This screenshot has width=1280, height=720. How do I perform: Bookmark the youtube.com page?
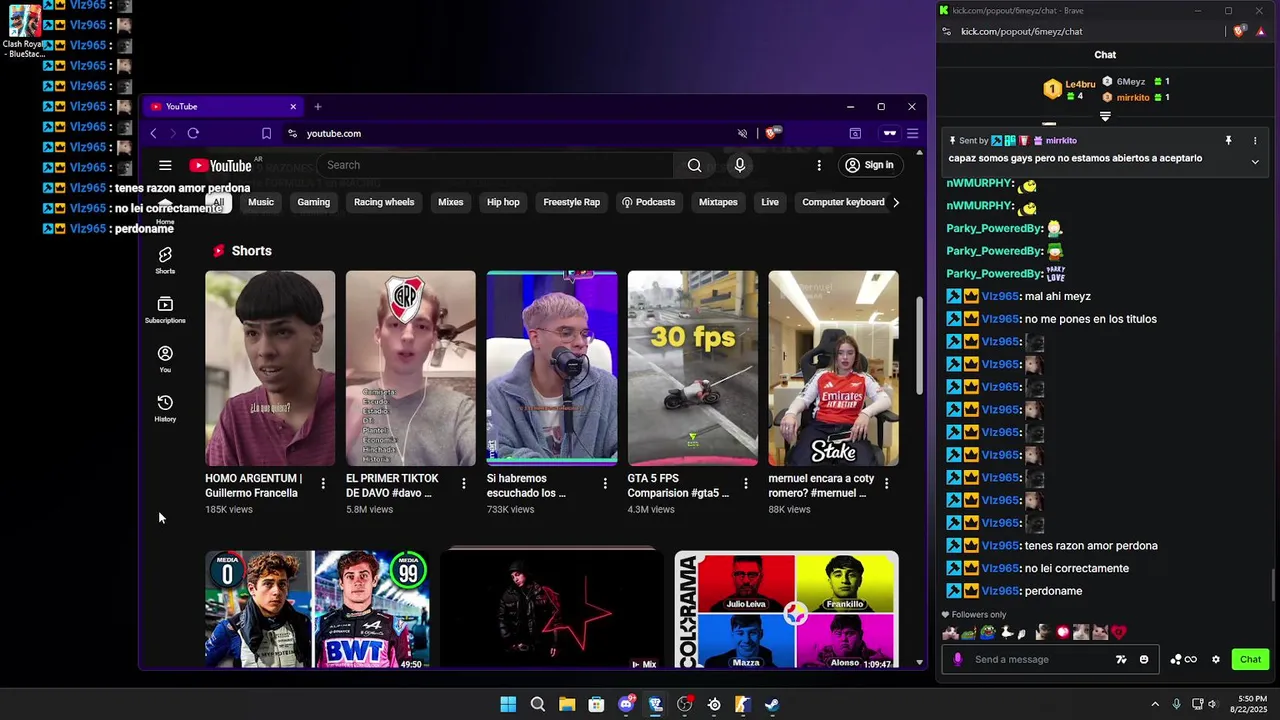266,133
